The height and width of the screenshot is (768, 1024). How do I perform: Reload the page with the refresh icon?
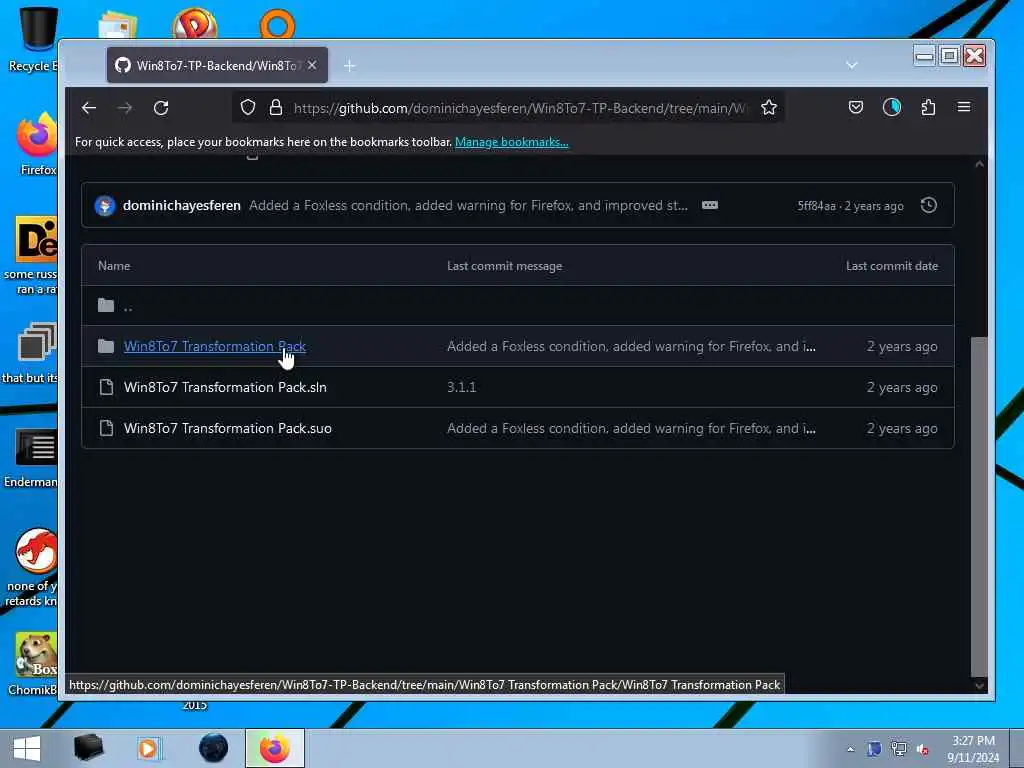(x=161, y=108)
